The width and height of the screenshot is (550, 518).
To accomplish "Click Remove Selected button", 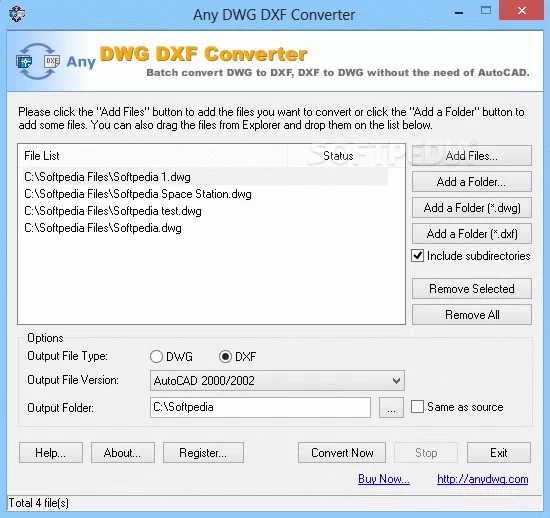I will (472, 289).
